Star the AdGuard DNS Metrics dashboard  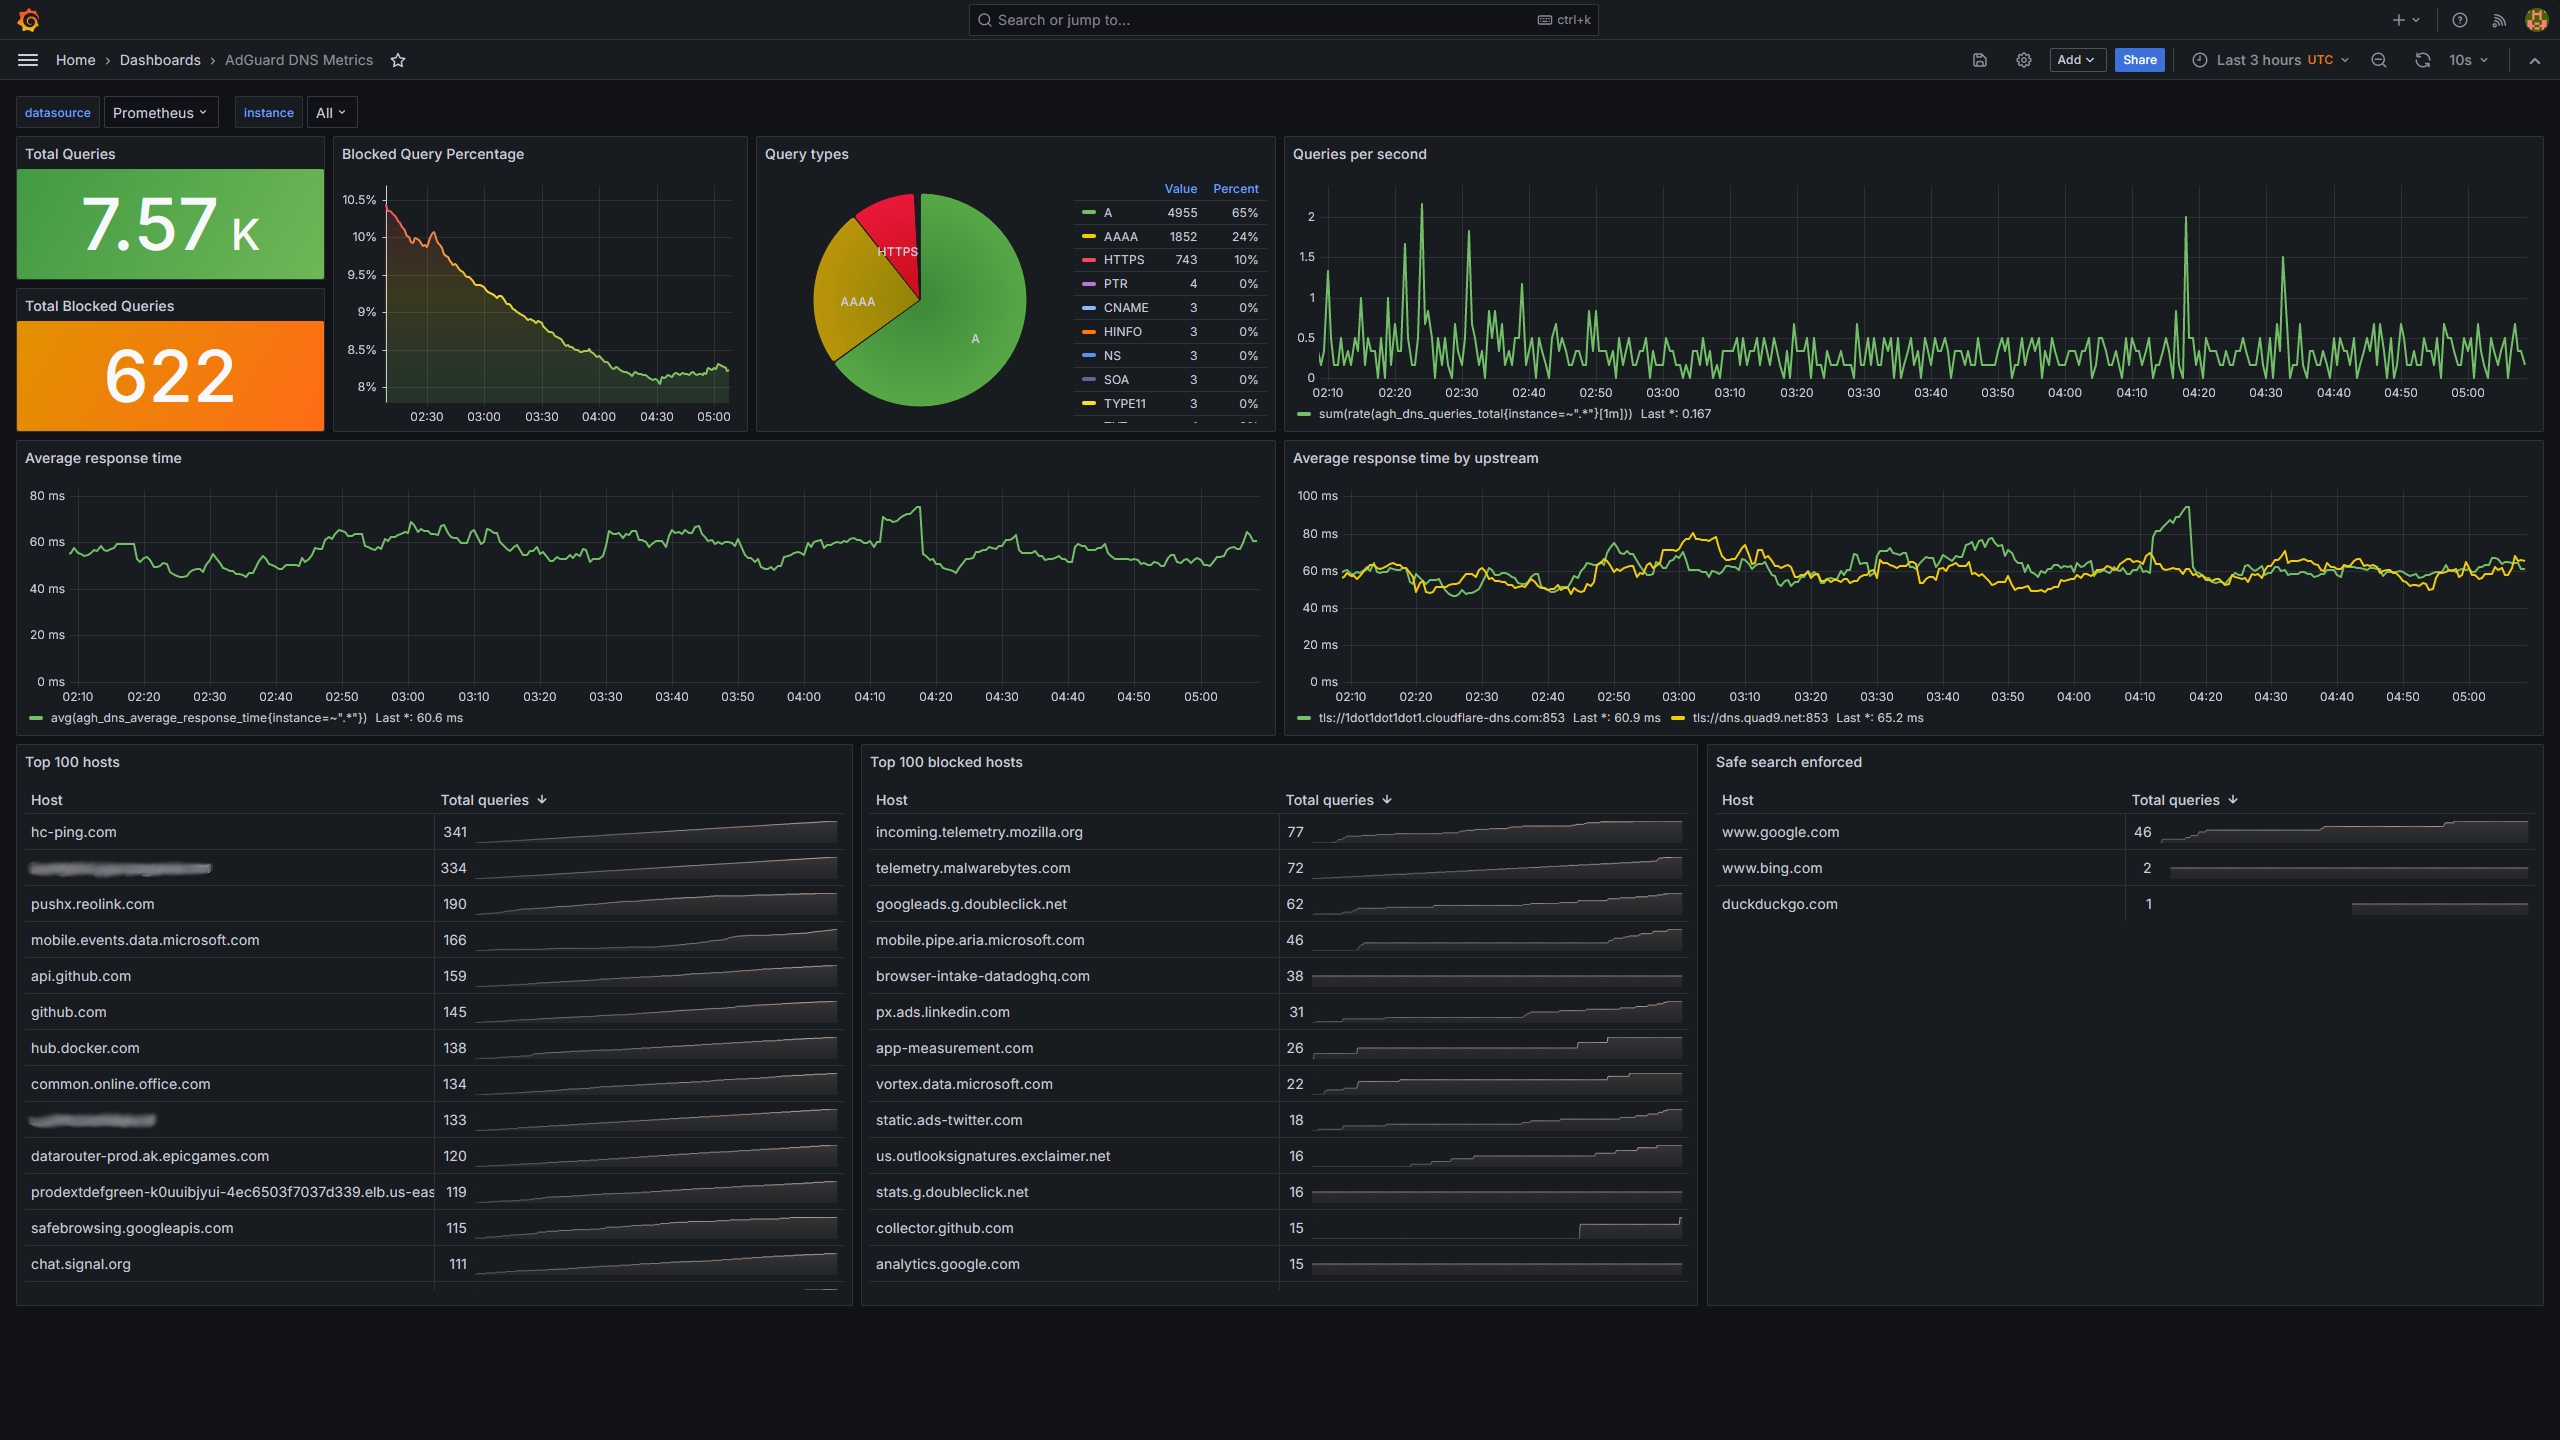398,60
